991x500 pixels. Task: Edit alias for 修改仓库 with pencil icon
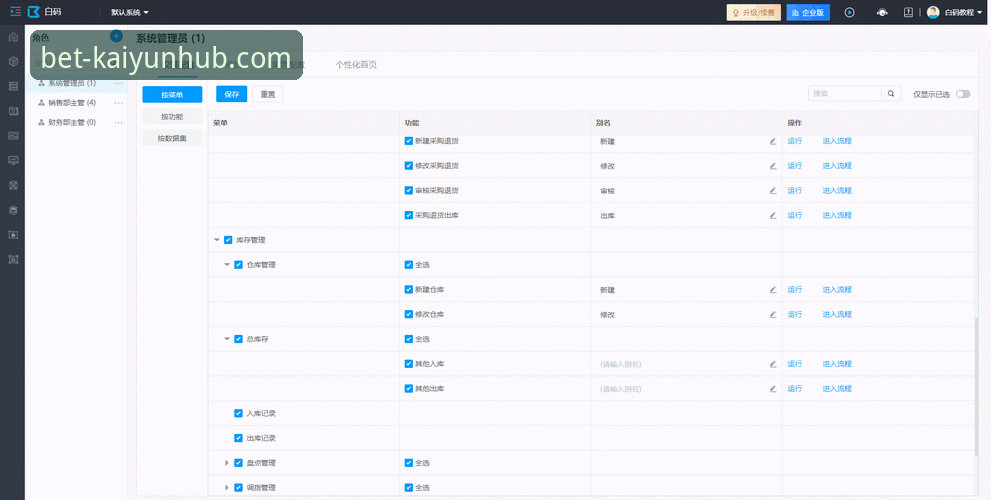(772, 314)
